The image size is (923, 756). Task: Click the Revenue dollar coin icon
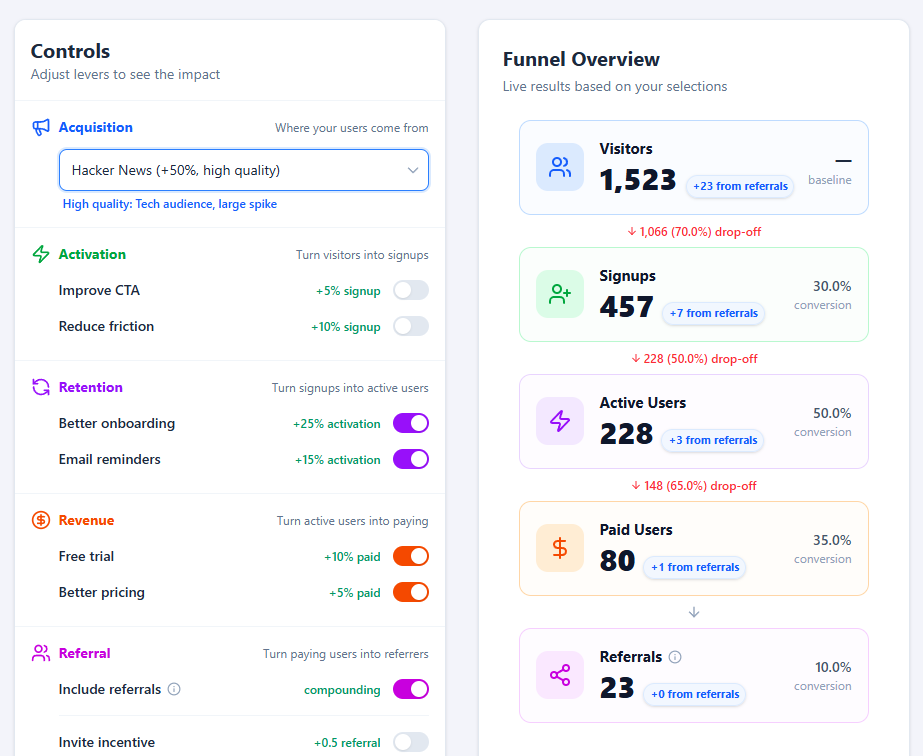pyautogui.click(x=41, y=520)
